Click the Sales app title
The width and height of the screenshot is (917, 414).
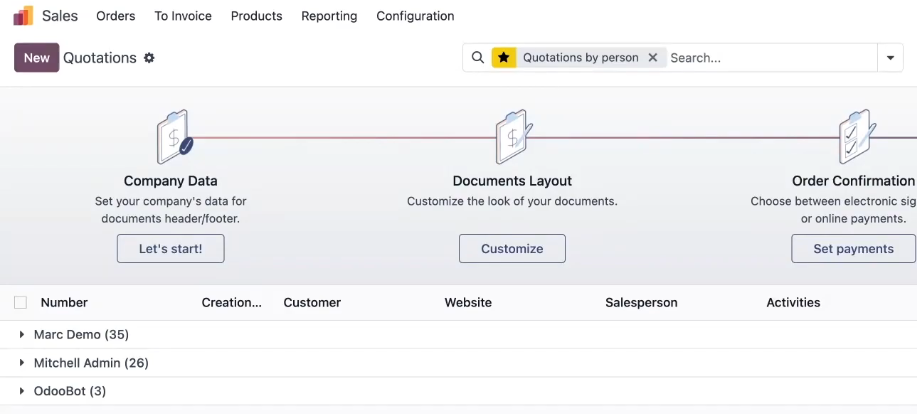[x=60, y=16]
